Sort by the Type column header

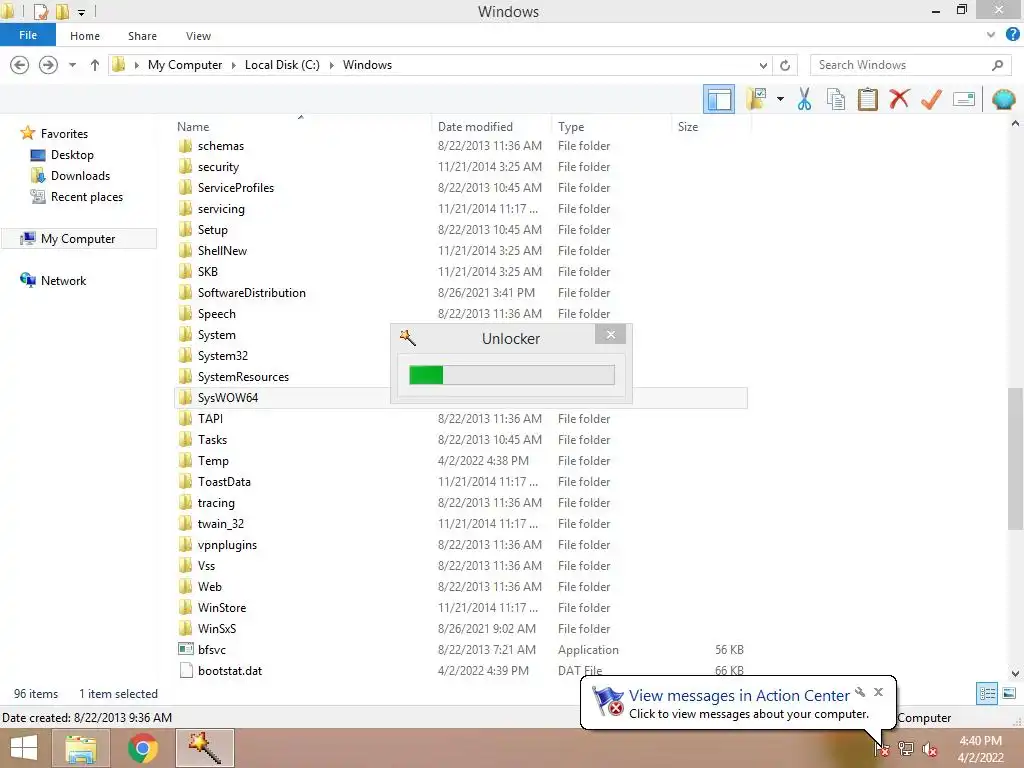tap(571, 127)
